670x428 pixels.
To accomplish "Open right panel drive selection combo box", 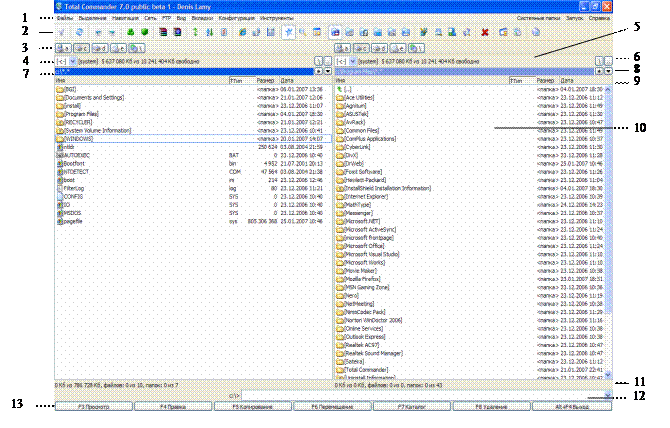I will click(x=347, y=62).
